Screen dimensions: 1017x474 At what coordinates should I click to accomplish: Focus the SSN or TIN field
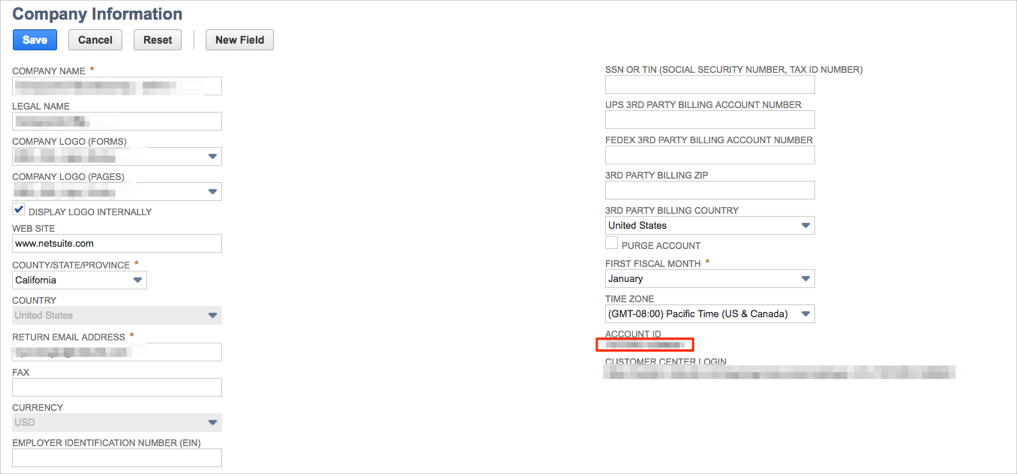click(x=709, y=85)
